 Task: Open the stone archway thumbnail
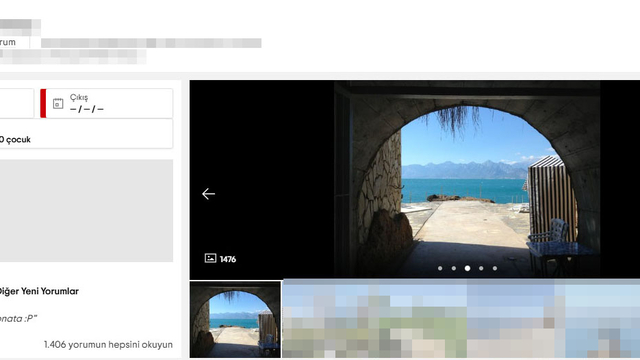click(x=236, y=320)
